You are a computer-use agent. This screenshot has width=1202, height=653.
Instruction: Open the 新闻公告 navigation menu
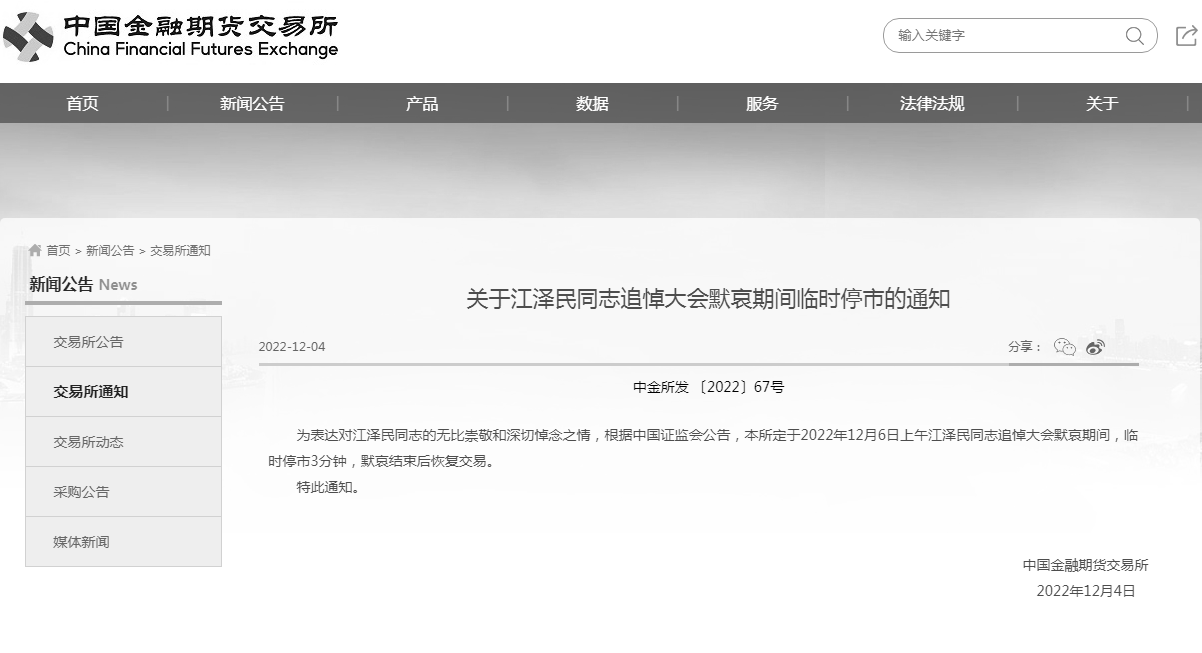pos(252,103)
